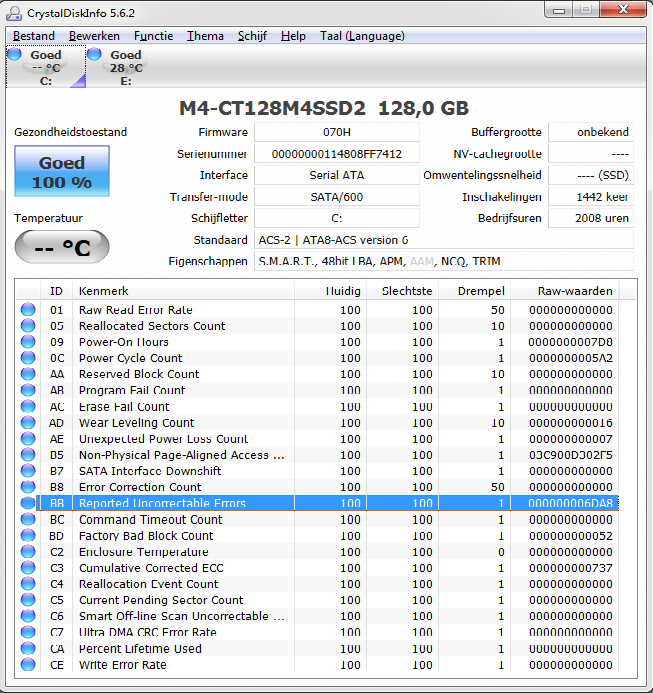The image size is (653, 693).
Task: Click the status icon of Reserved Block Count
Action: (28, 374)
